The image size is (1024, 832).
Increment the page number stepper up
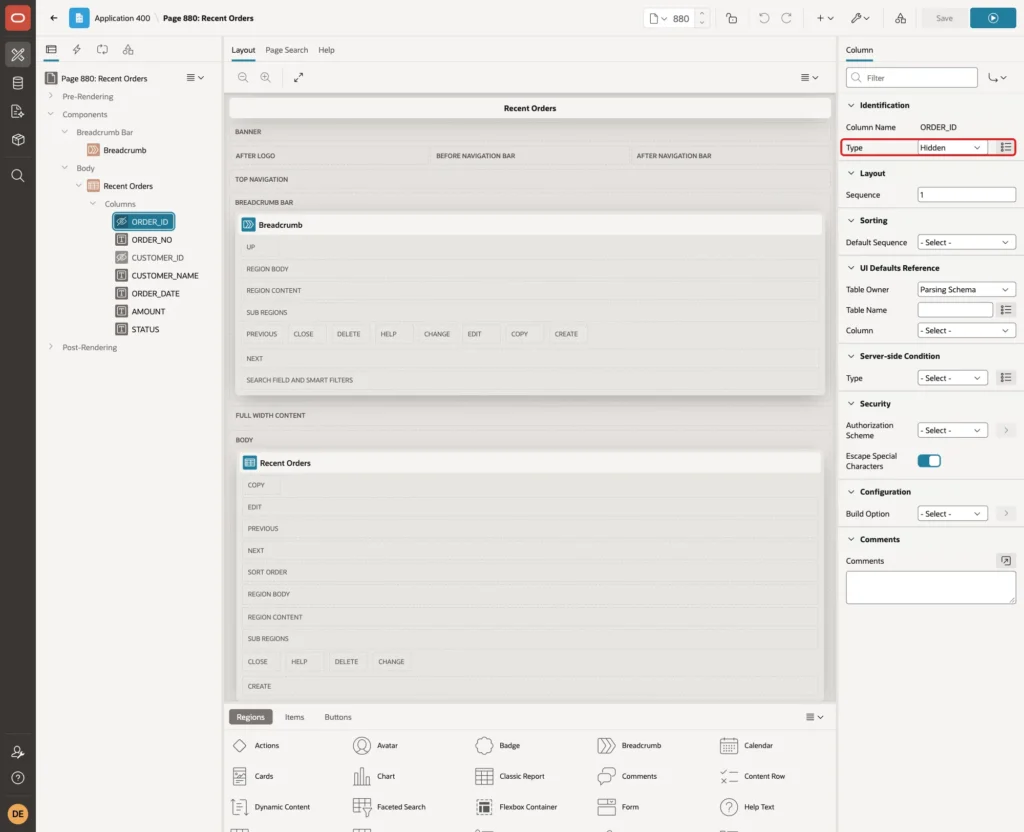(702, 14)
